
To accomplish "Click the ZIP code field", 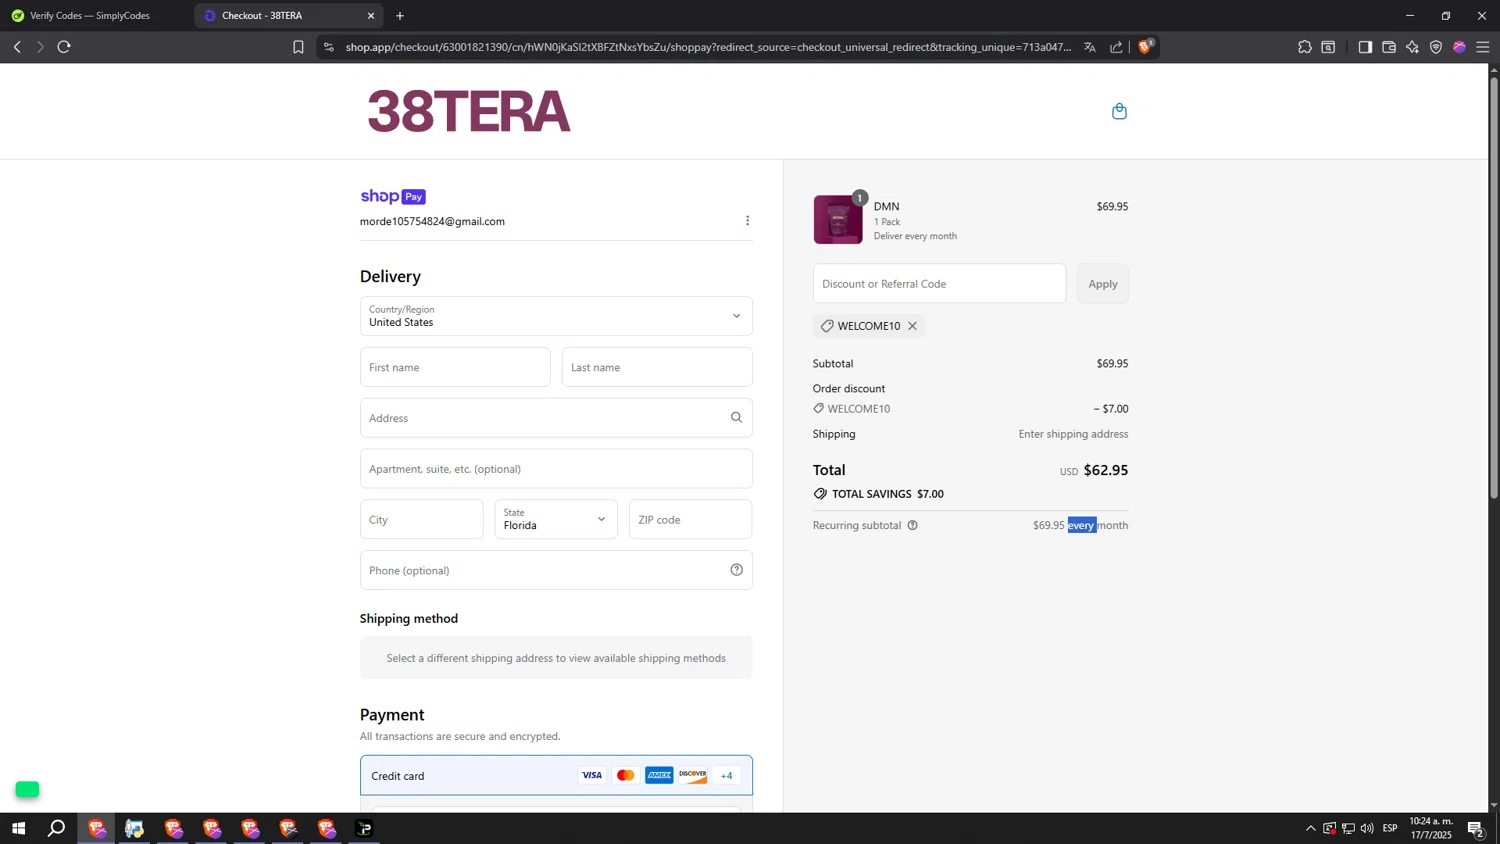I will point(690,519).
